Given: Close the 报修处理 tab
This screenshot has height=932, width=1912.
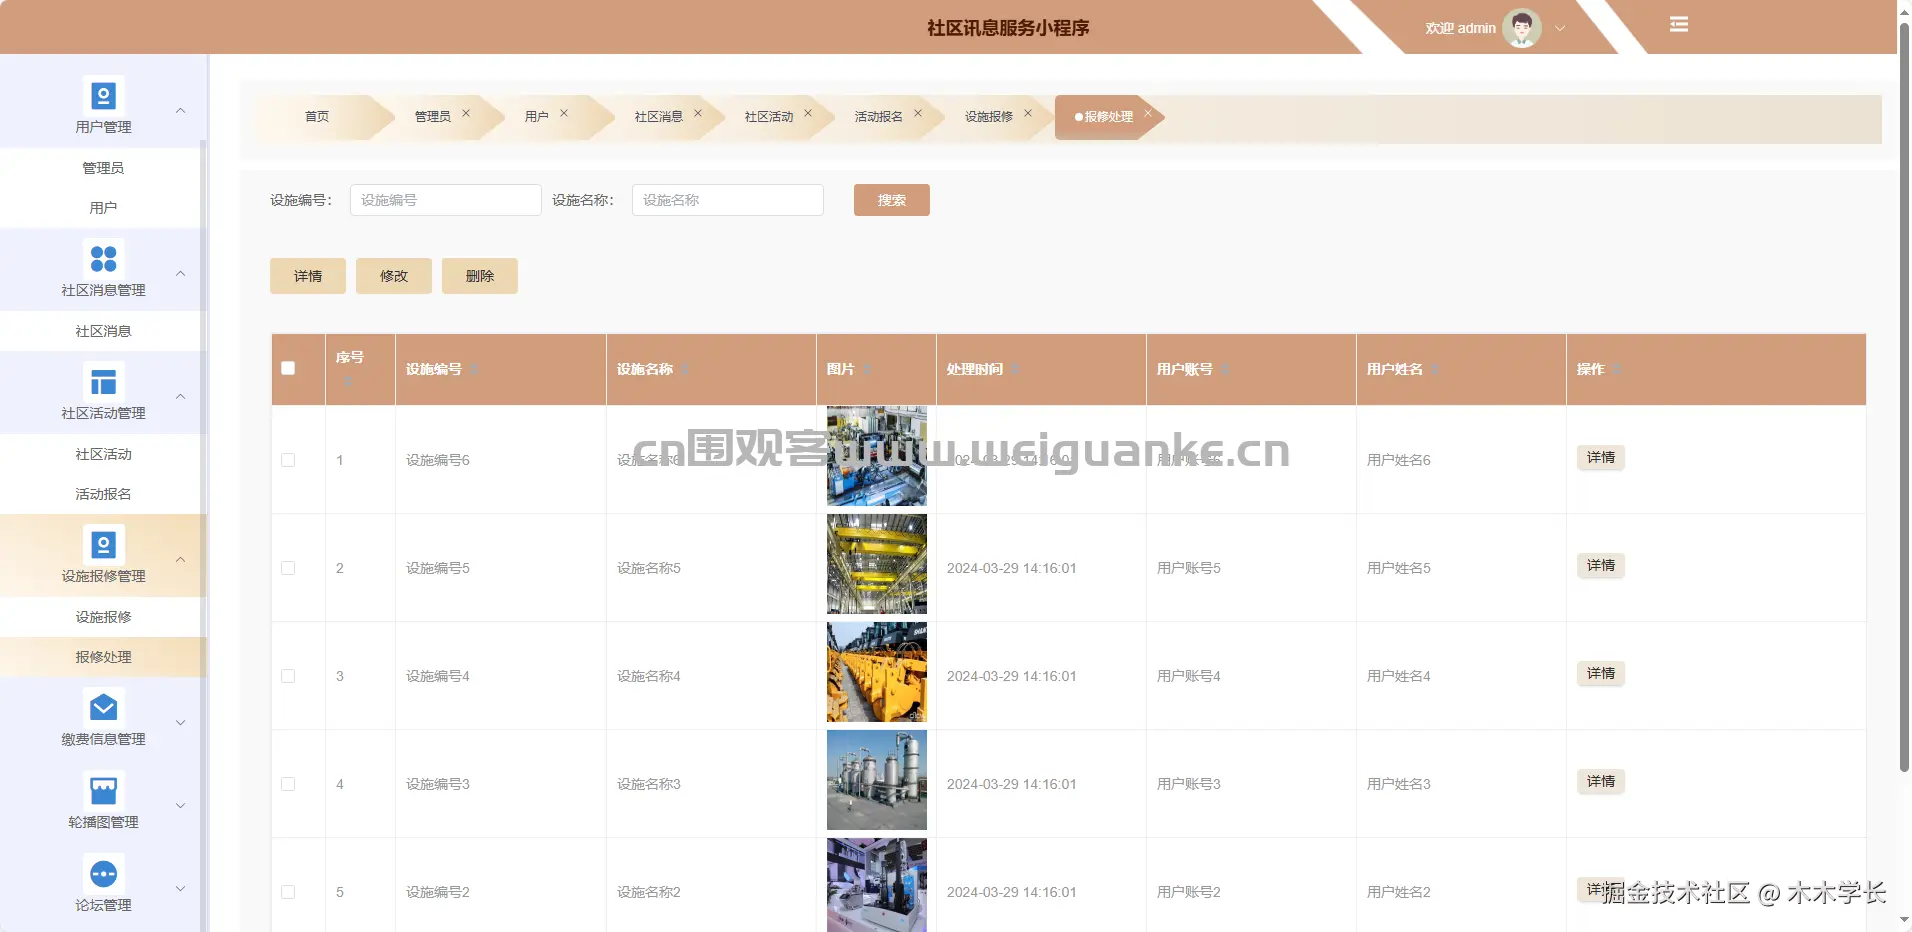Looking at the screenshot, I should coord(1148,114).
